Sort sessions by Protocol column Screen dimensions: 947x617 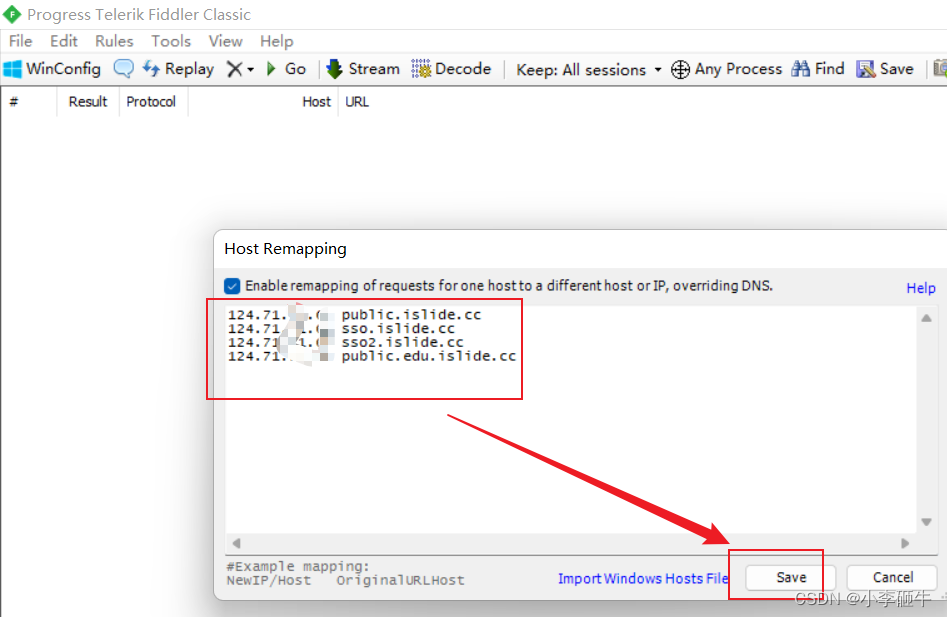coord(151,101)
